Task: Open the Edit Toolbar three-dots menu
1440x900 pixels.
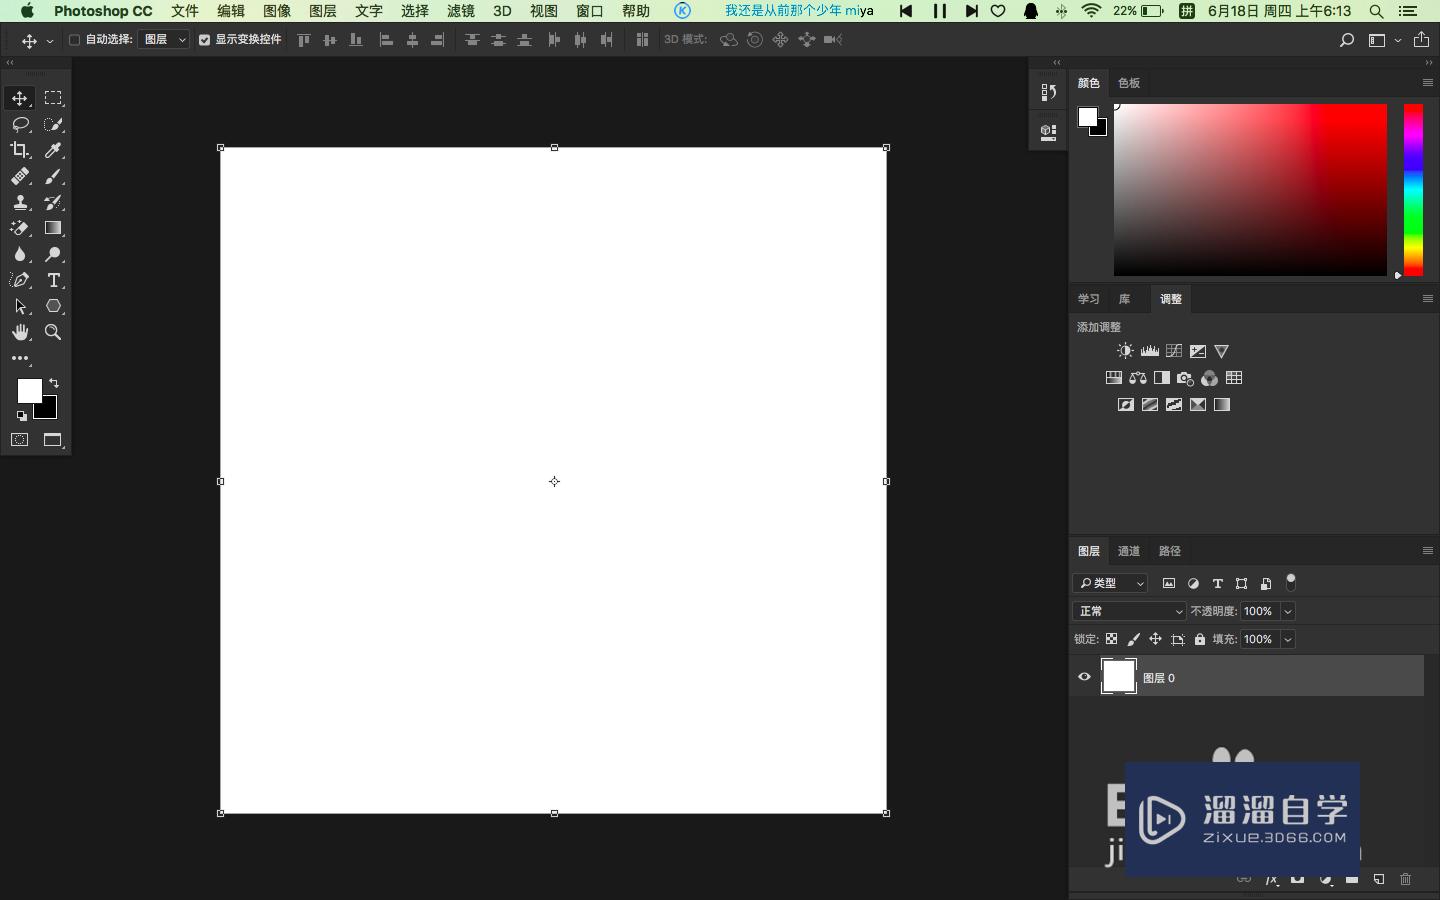Action: 20,358
